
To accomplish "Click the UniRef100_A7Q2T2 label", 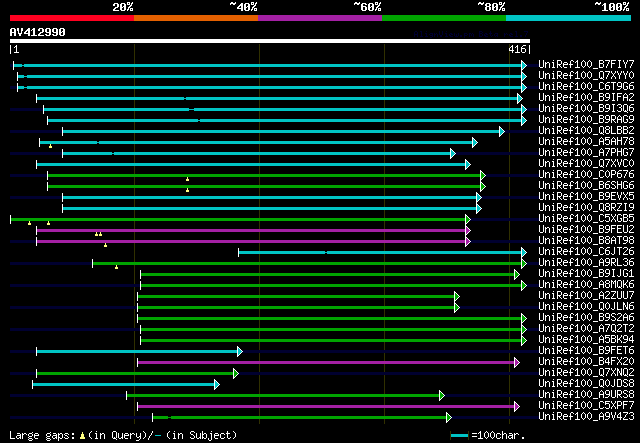I will tap(586, 329).
